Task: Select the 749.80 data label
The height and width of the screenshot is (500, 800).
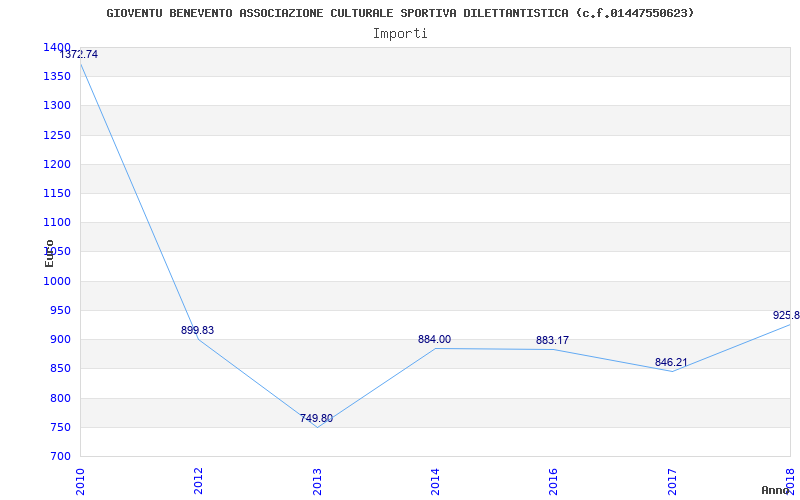Action: pos(316,419)
